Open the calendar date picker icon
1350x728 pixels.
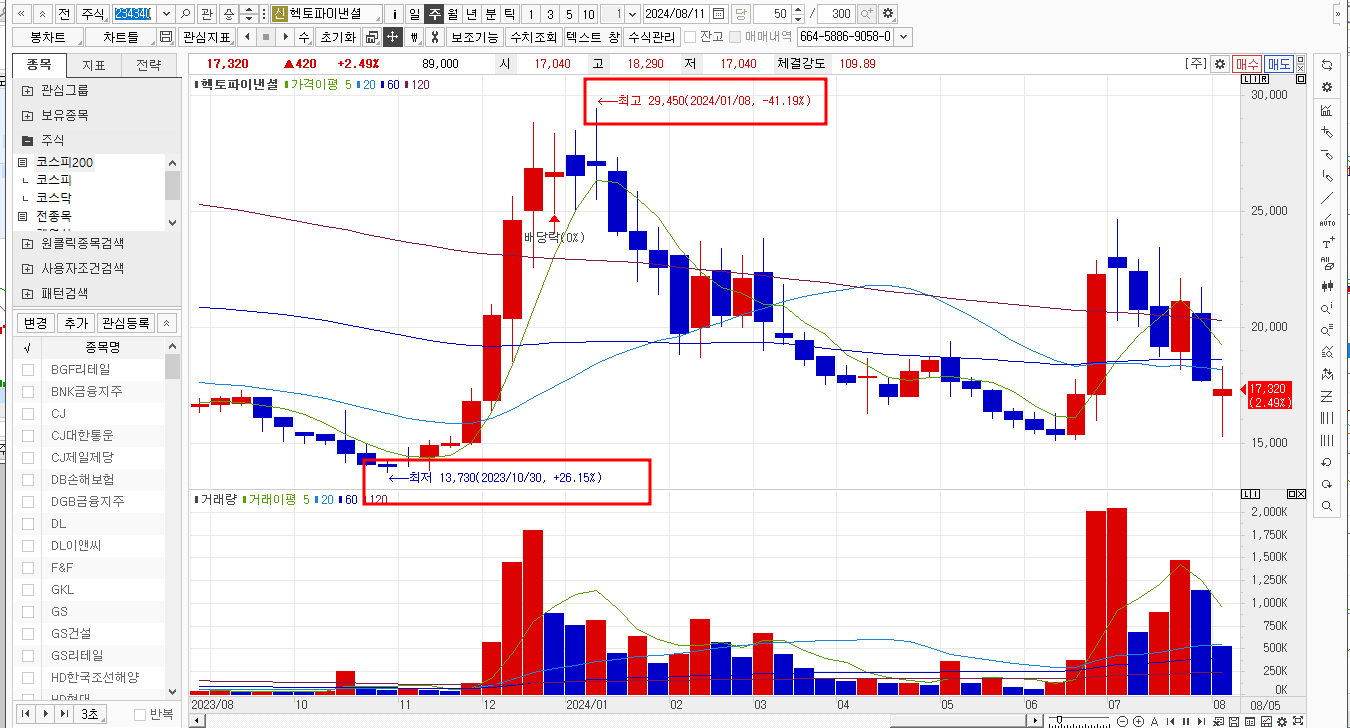pos(718,14)
